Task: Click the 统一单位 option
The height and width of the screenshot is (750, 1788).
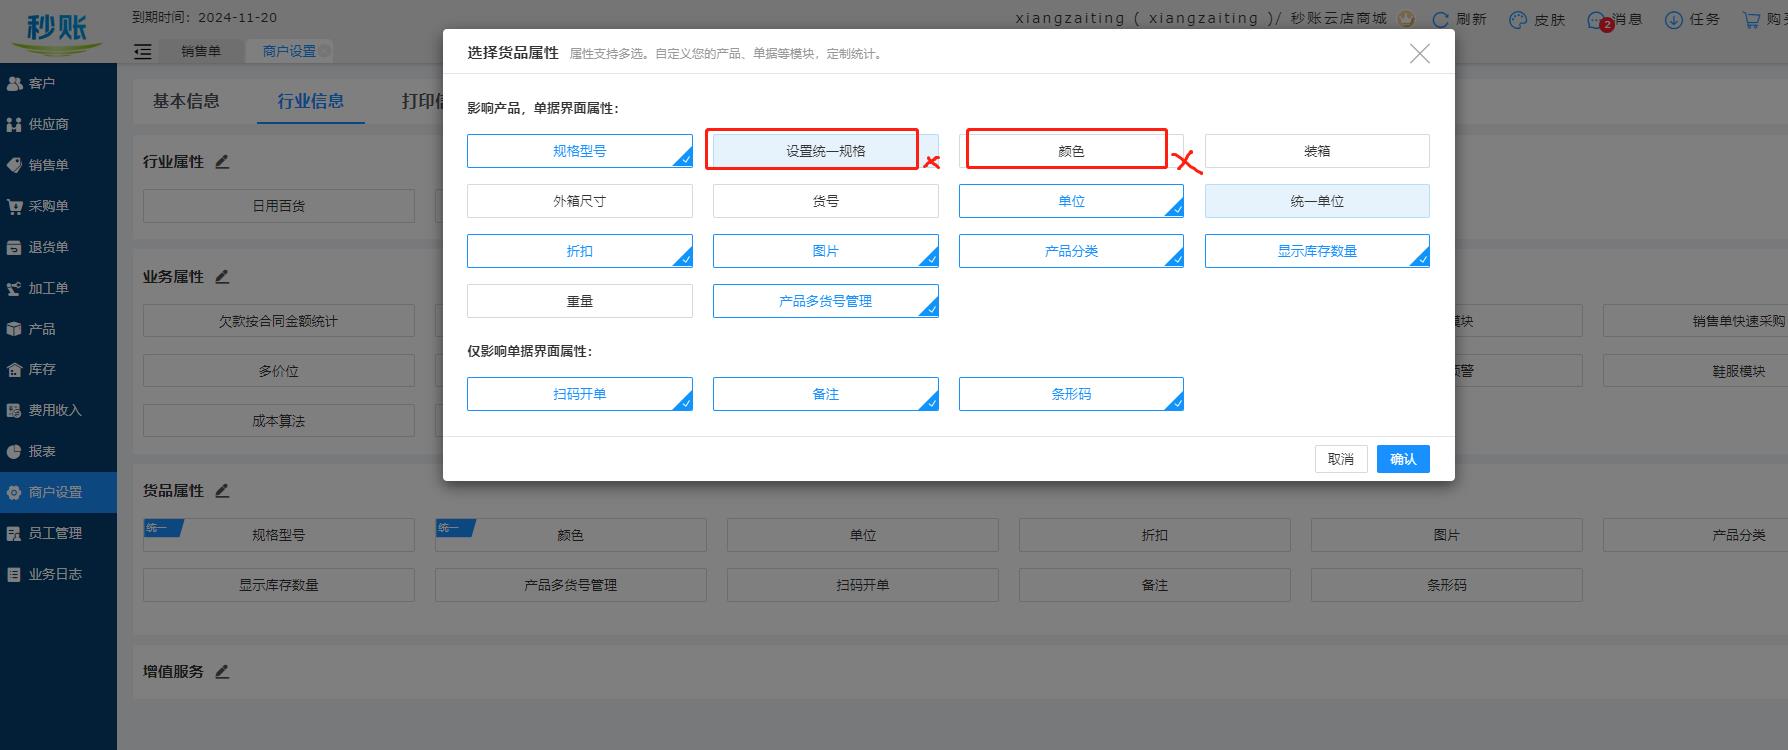Action: (x=1317, y=201)
